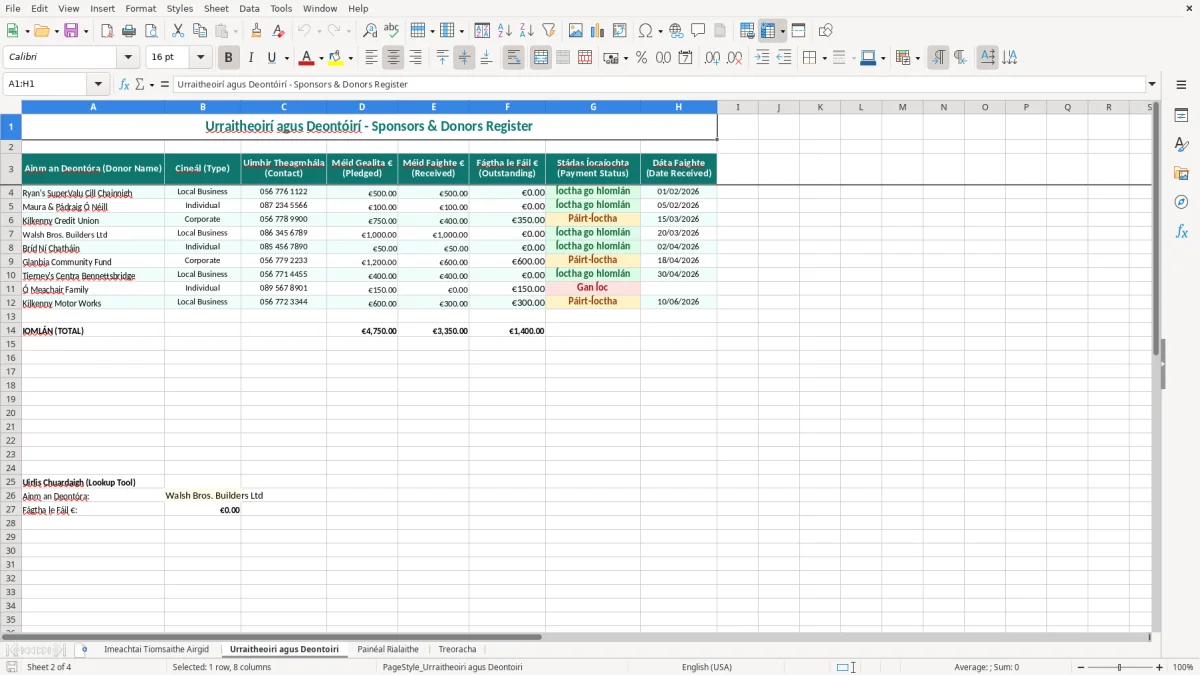The width and height of the screenshot is (1200, 675).
Task: Click the Zoom Out minus button
Action: click(1081, 667)
